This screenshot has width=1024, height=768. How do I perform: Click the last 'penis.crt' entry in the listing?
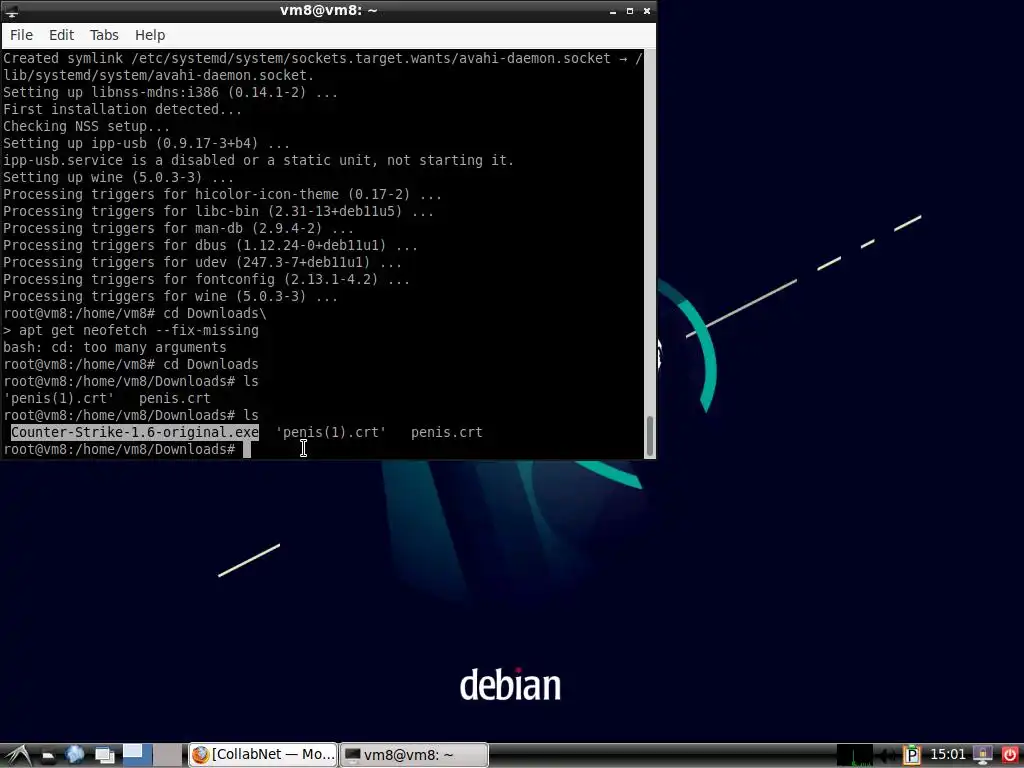[447, 432]
